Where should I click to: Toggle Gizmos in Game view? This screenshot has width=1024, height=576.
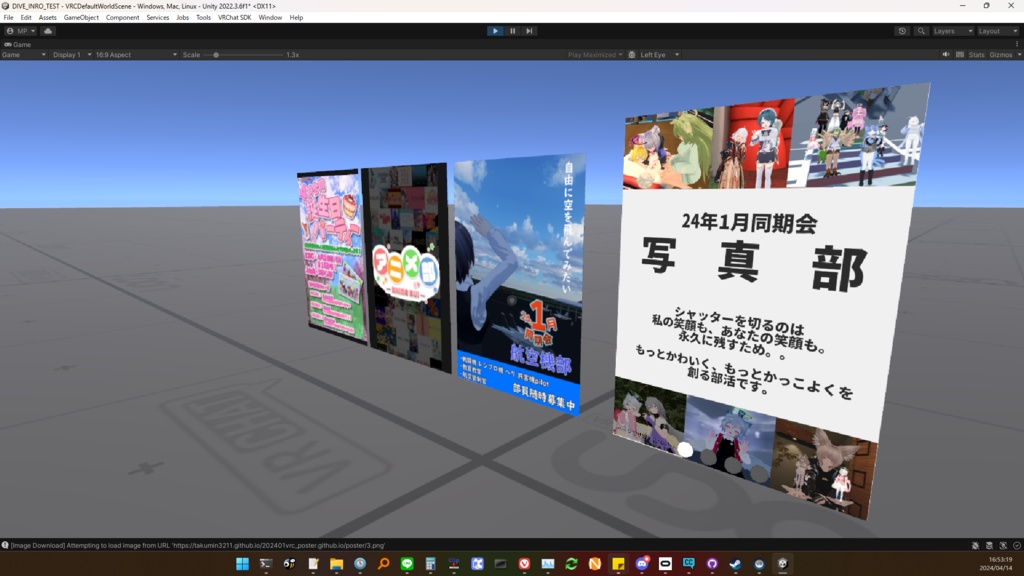tap(1000, 55)
